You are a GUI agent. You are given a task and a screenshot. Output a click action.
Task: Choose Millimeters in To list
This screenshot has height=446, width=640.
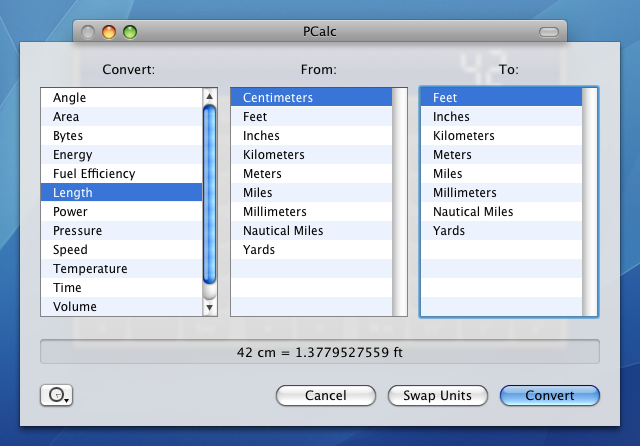(x=501, y=193)
